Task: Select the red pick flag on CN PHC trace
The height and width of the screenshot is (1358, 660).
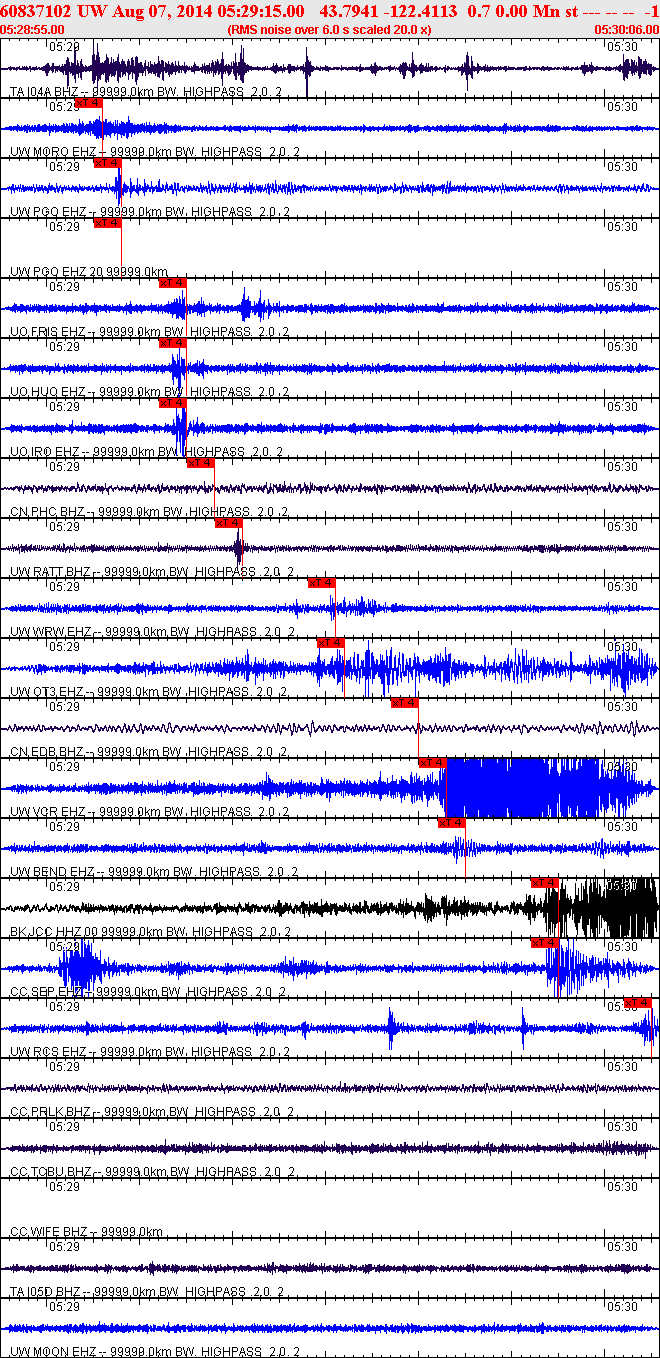Action: pos(201,462)
